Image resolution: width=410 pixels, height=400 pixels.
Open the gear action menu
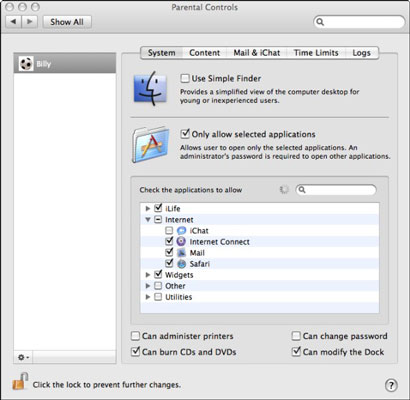[x=23, y=357]
